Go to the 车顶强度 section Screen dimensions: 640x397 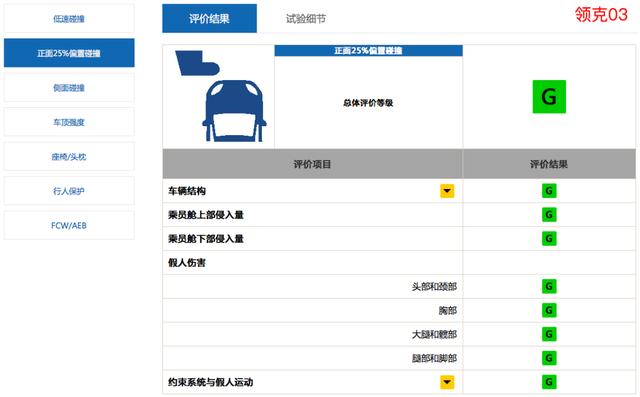coord(69,122)
